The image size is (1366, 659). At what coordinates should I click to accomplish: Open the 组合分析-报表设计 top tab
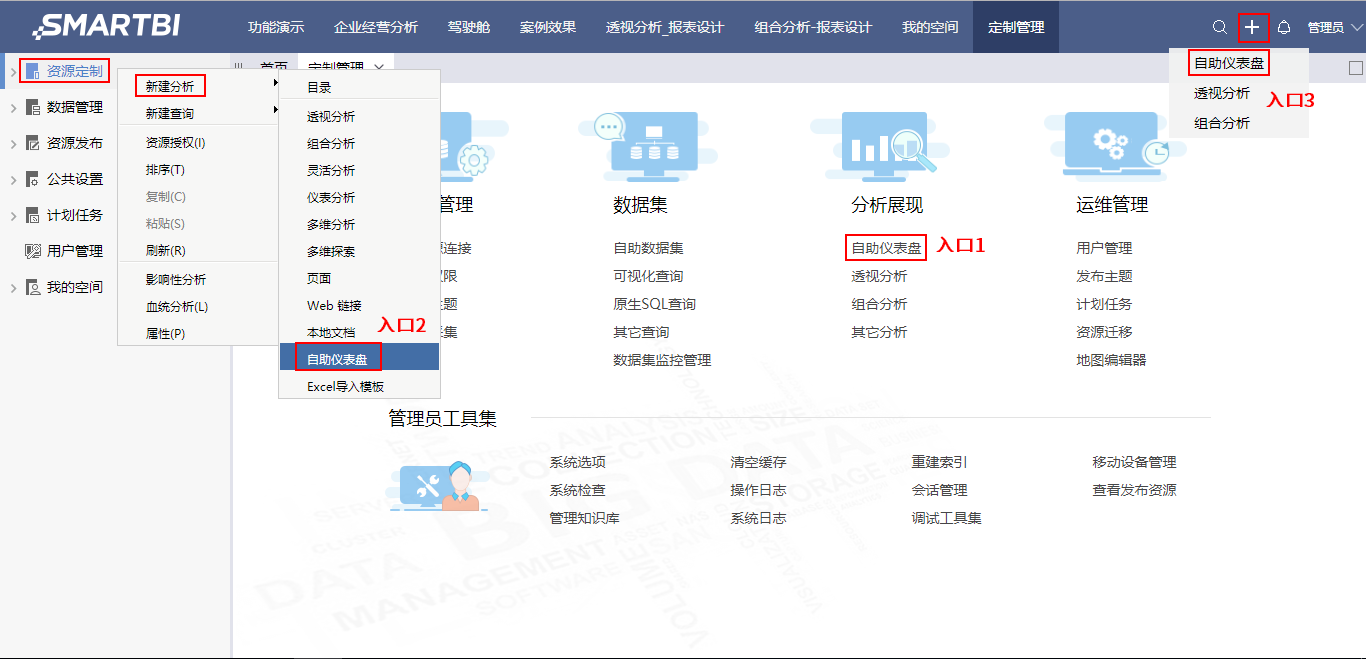[813, 27]
